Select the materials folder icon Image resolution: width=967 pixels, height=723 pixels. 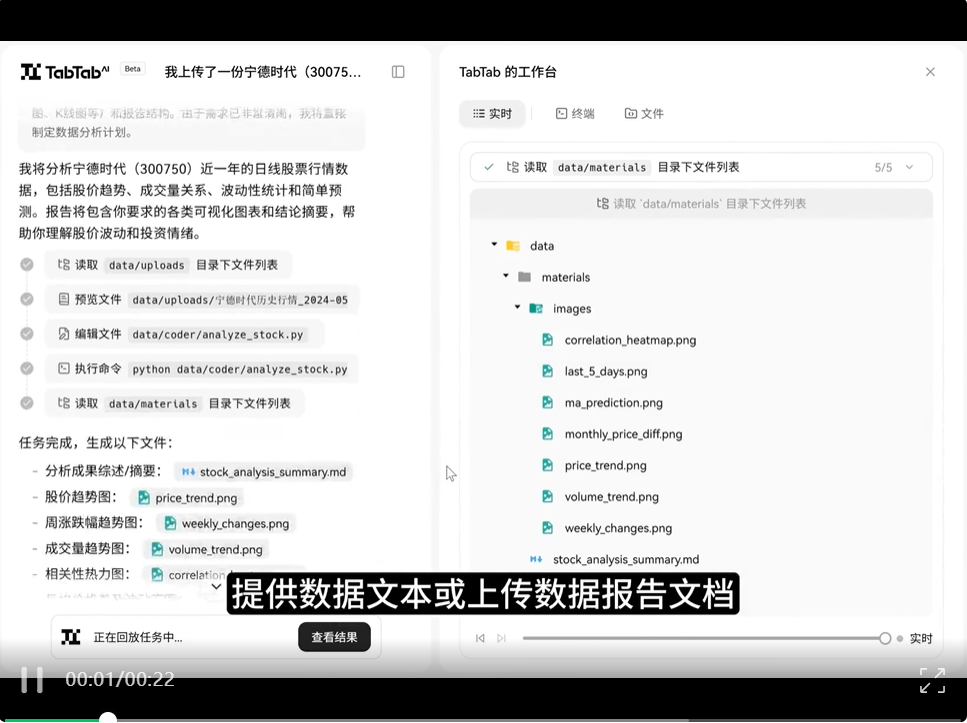(x=525, y=277)
